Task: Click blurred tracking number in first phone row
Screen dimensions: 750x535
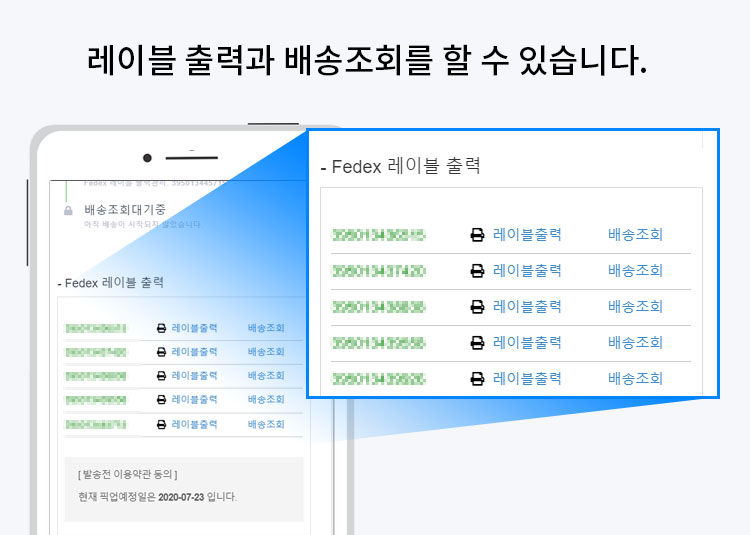Action: click(96, 328)
